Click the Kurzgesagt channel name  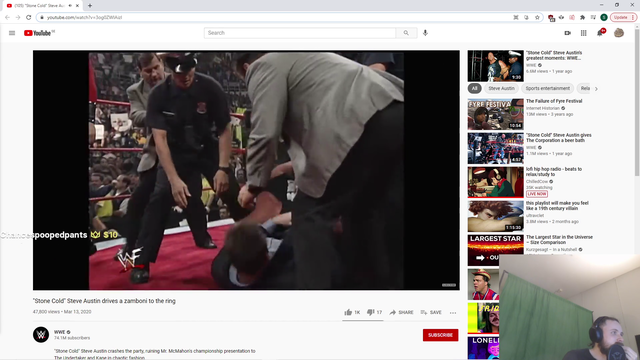click(551, 249)
